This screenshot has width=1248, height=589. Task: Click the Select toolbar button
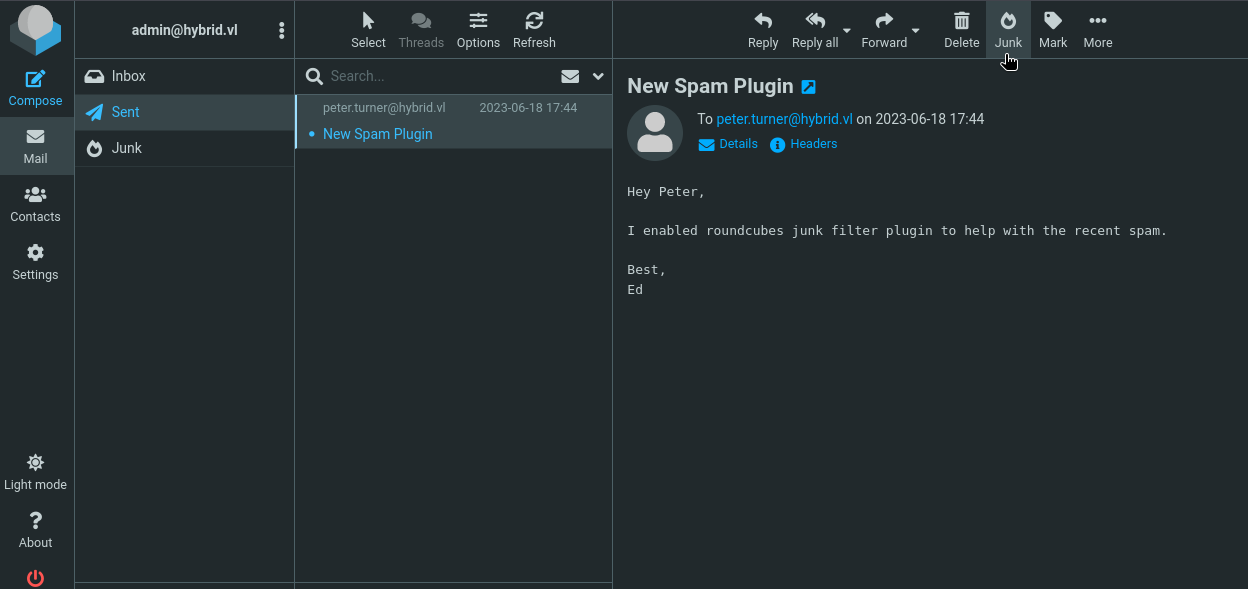tap(368, 30)
